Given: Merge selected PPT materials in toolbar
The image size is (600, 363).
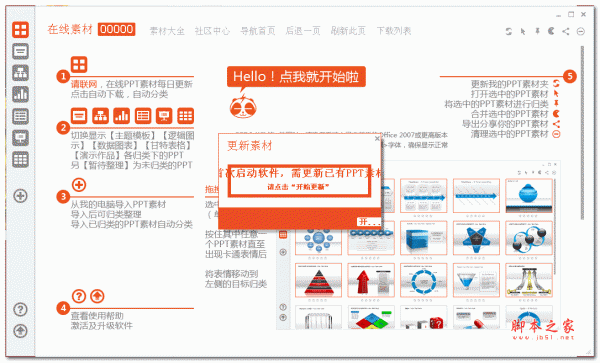Looking at the screenshot, I should coord(551,31).
